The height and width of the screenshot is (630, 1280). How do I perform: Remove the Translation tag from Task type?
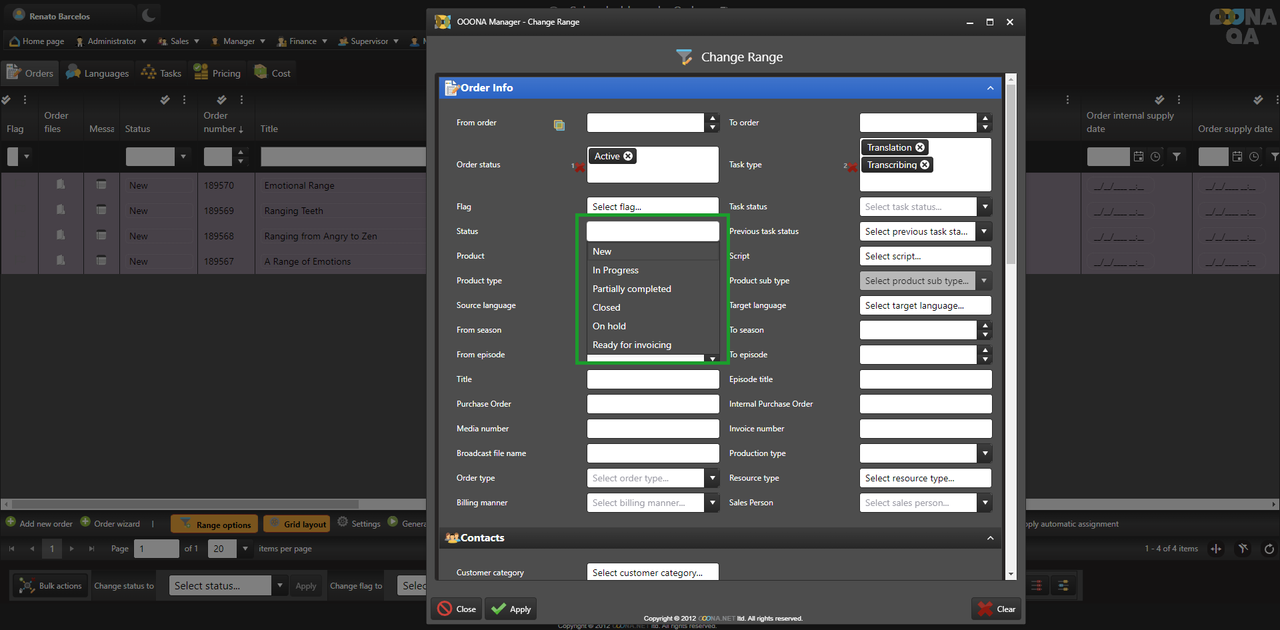[x=920, y=147]
